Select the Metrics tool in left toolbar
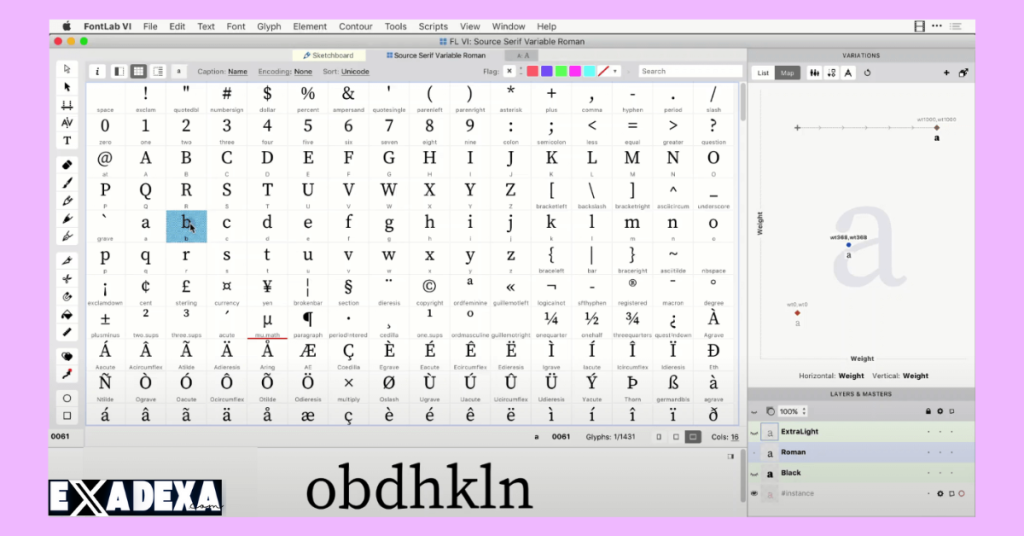 click(x=67, y=105)
